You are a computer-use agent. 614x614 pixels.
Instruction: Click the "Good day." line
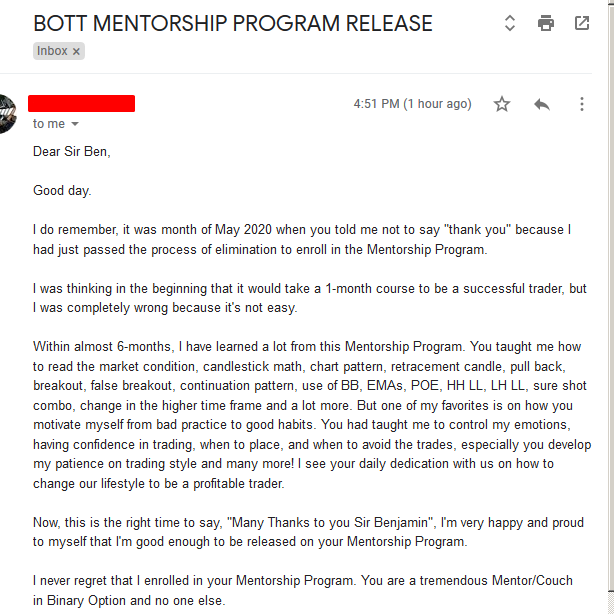pyautogui.click(x=62, y=190)
